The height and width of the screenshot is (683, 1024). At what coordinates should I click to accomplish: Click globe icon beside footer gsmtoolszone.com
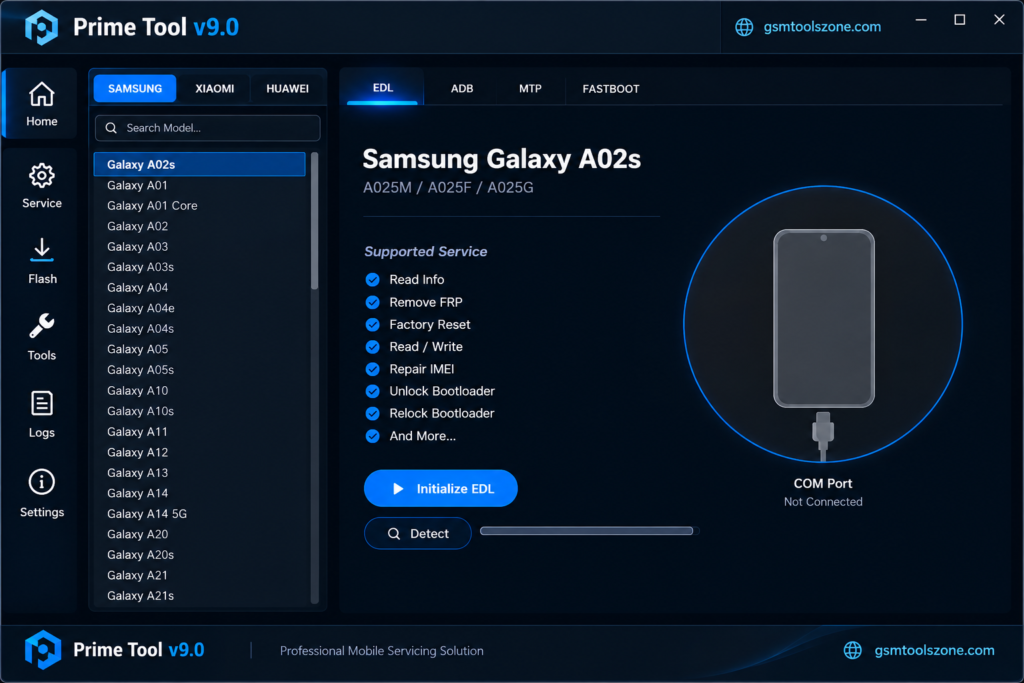(x=852, y=650)
